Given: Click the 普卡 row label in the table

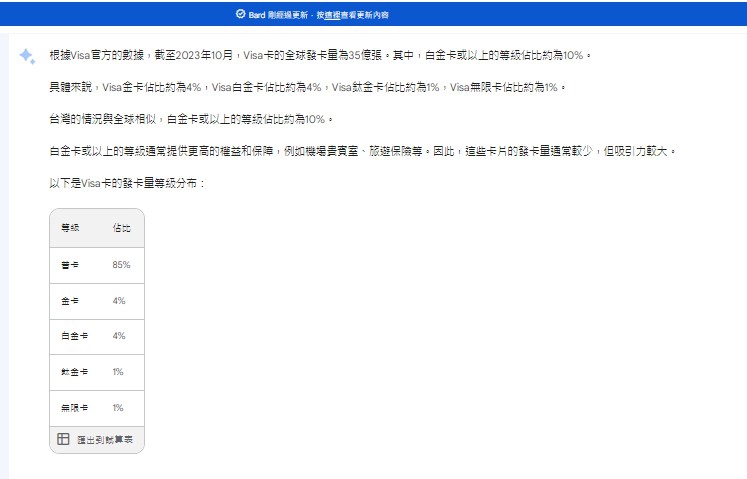Looking at the screenshot, I should coord(70,265).
